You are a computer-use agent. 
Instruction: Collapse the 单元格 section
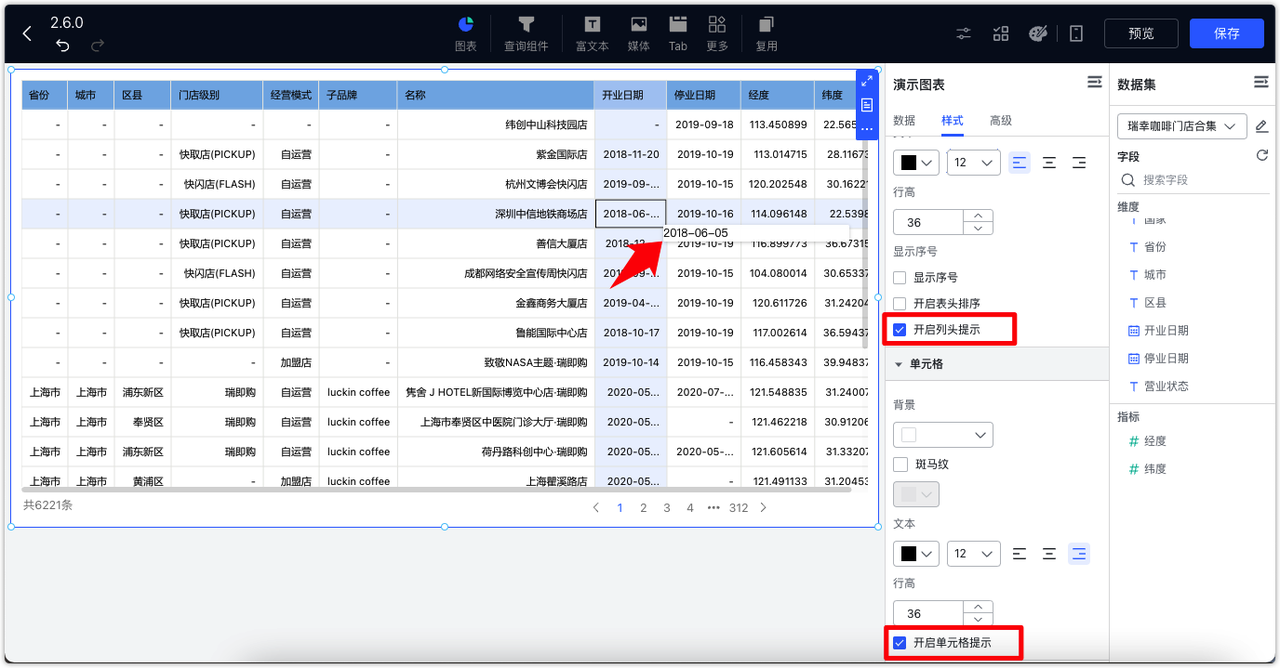(x=898, y=364)
